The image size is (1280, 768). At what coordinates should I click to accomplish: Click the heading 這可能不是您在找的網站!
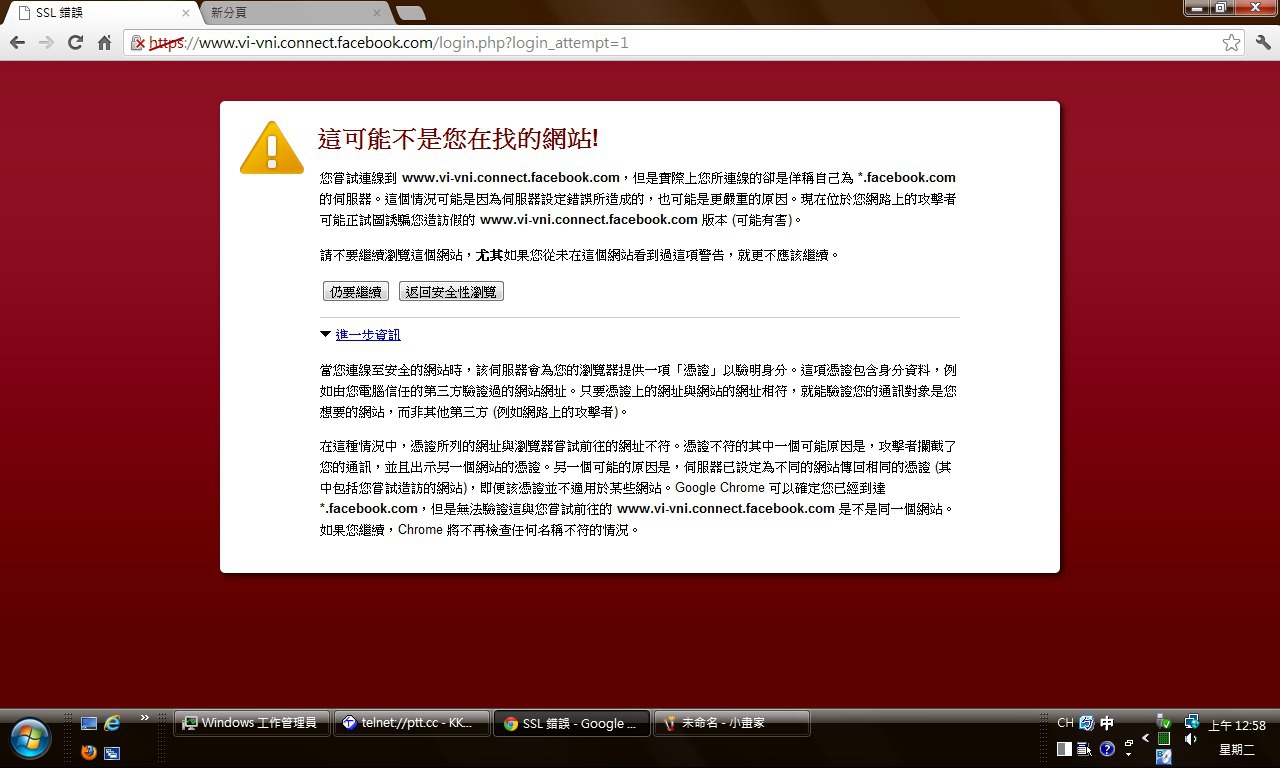coord(458,139)
